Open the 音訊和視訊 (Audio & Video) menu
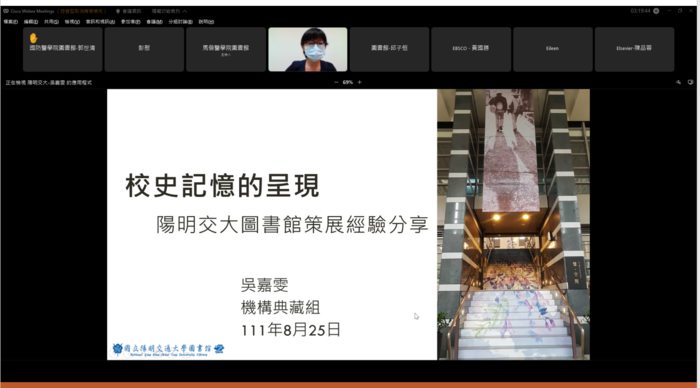 [x=100, y=21]
